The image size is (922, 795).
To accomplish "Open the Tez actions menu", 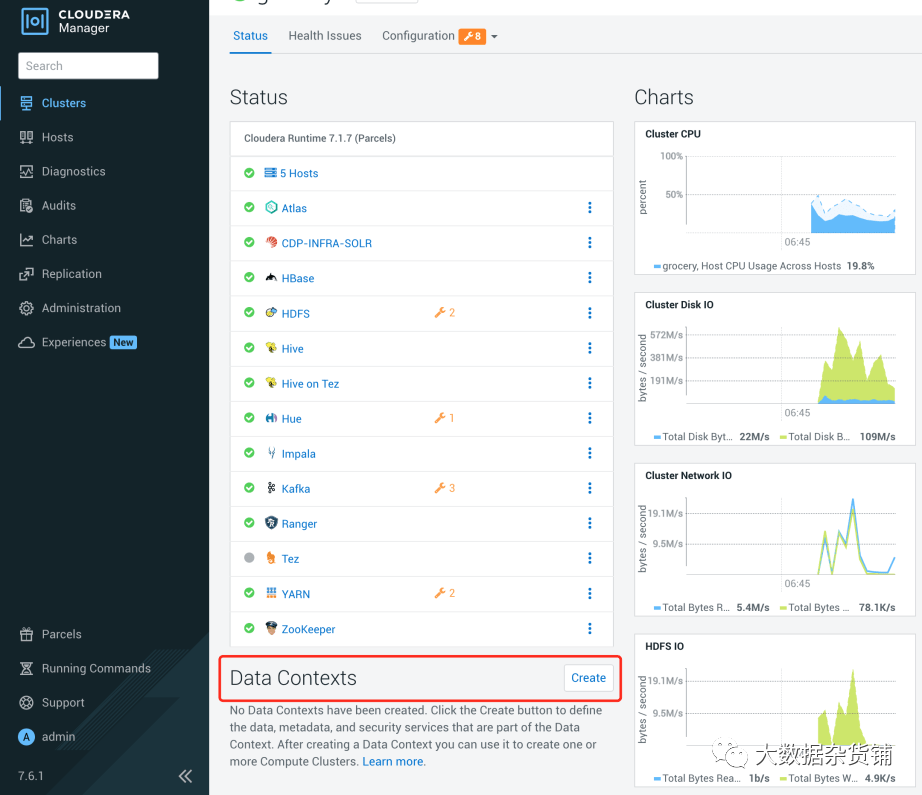I will point(590,558).
